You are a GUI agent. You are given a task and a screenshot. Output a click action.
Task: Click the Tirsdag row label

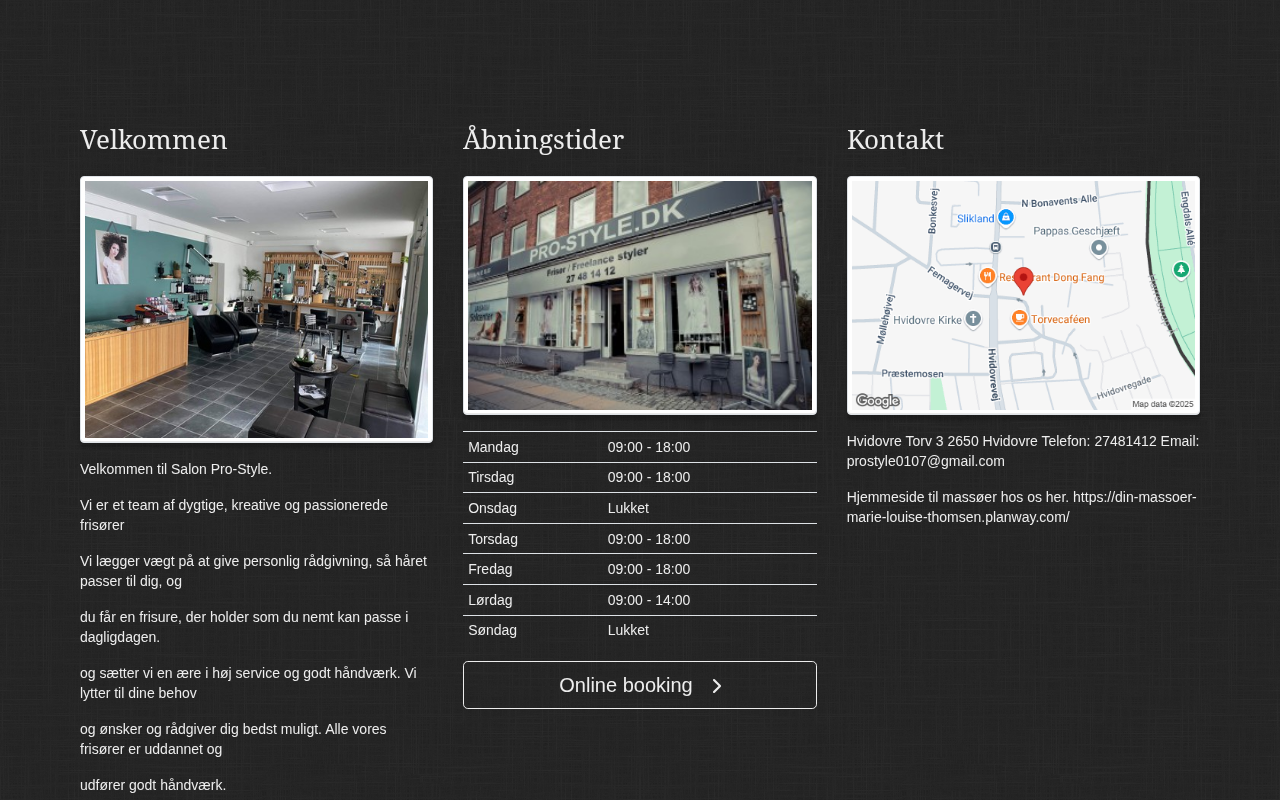pos(491,477)
